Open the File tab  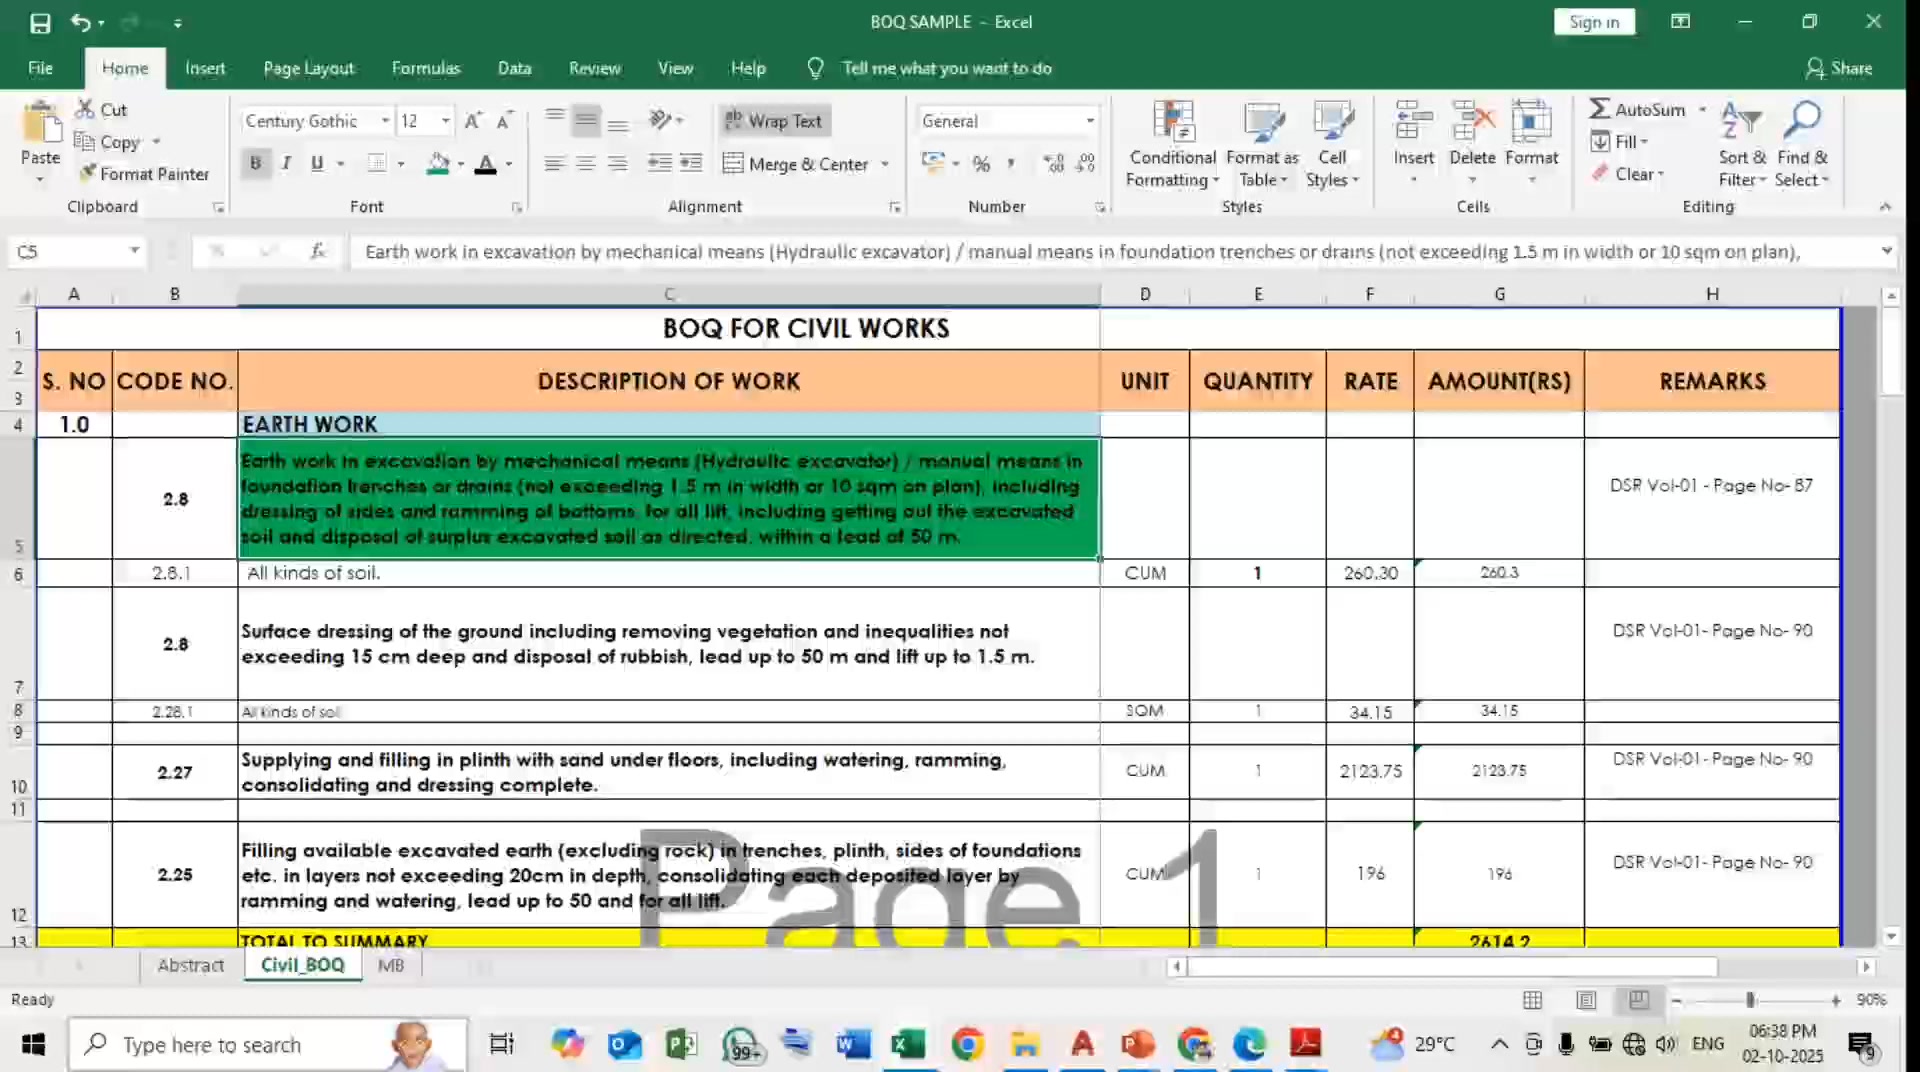[41, 68]
